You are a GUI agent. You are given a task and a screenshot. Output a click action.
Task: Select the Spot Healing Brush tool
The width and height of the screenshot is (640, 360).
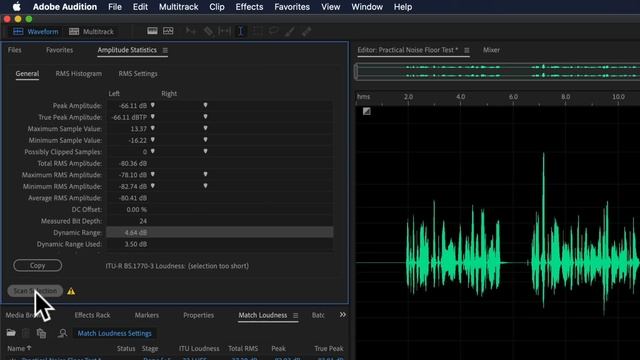point(307,31)
